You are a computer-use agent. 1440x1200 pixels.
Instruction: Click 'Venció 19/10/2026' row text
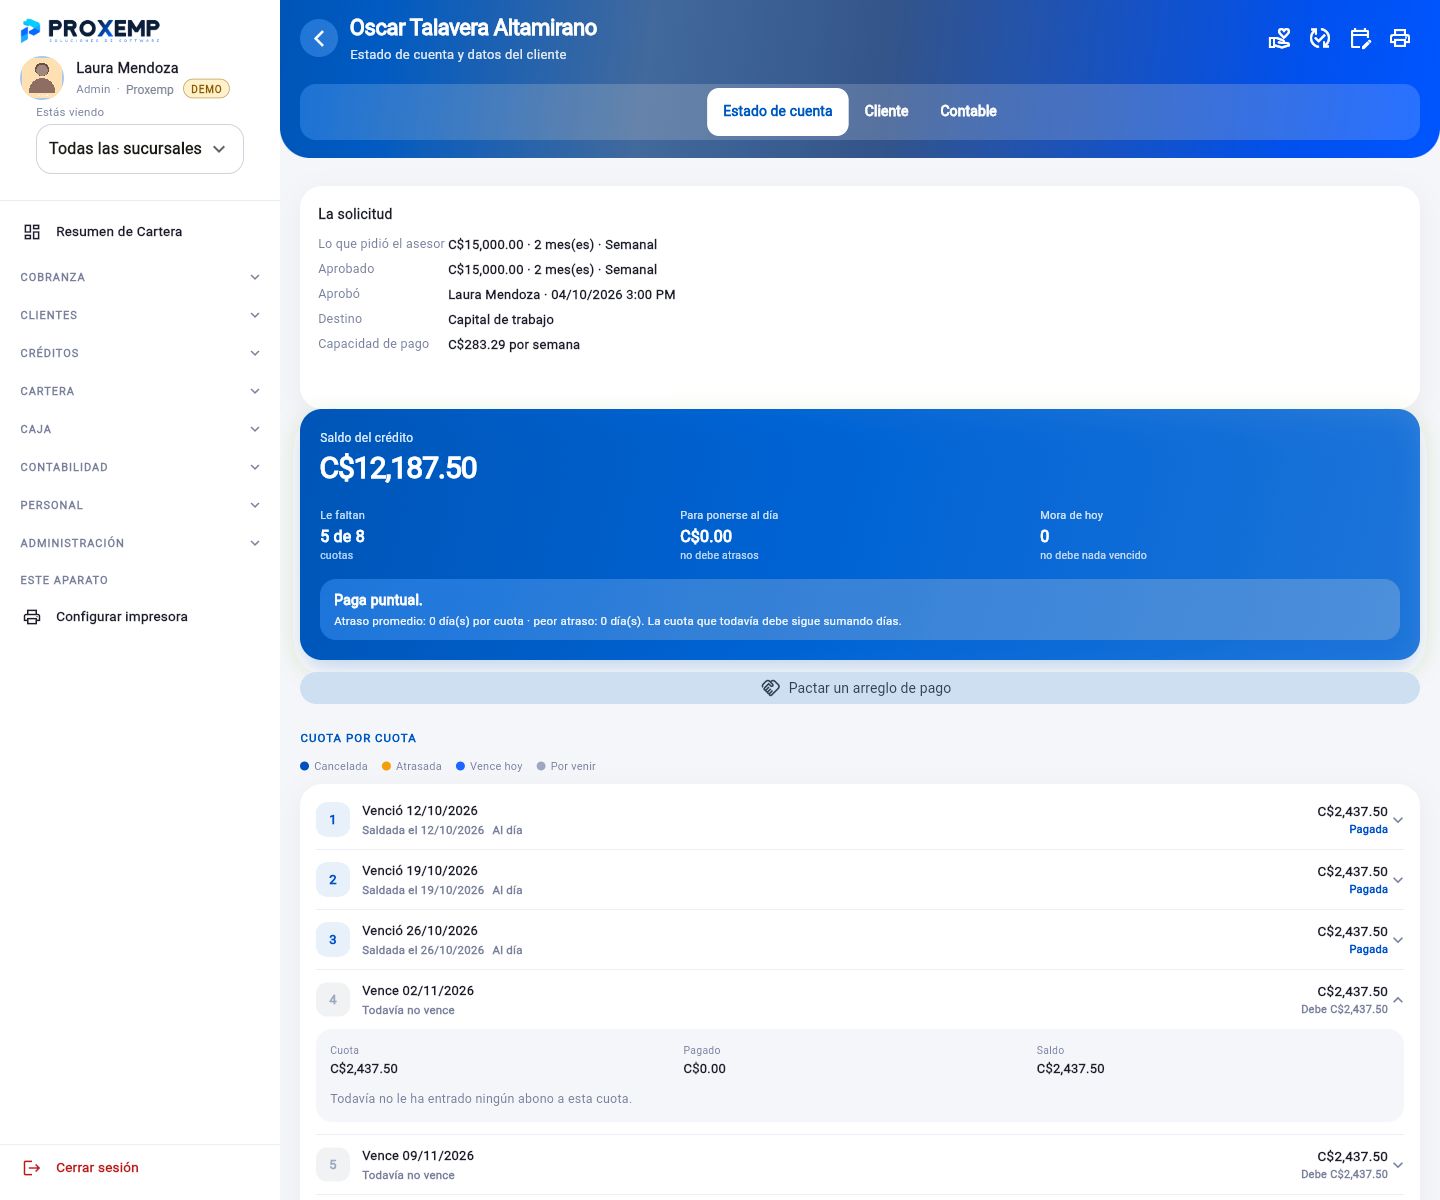click(x=420, y=871)
